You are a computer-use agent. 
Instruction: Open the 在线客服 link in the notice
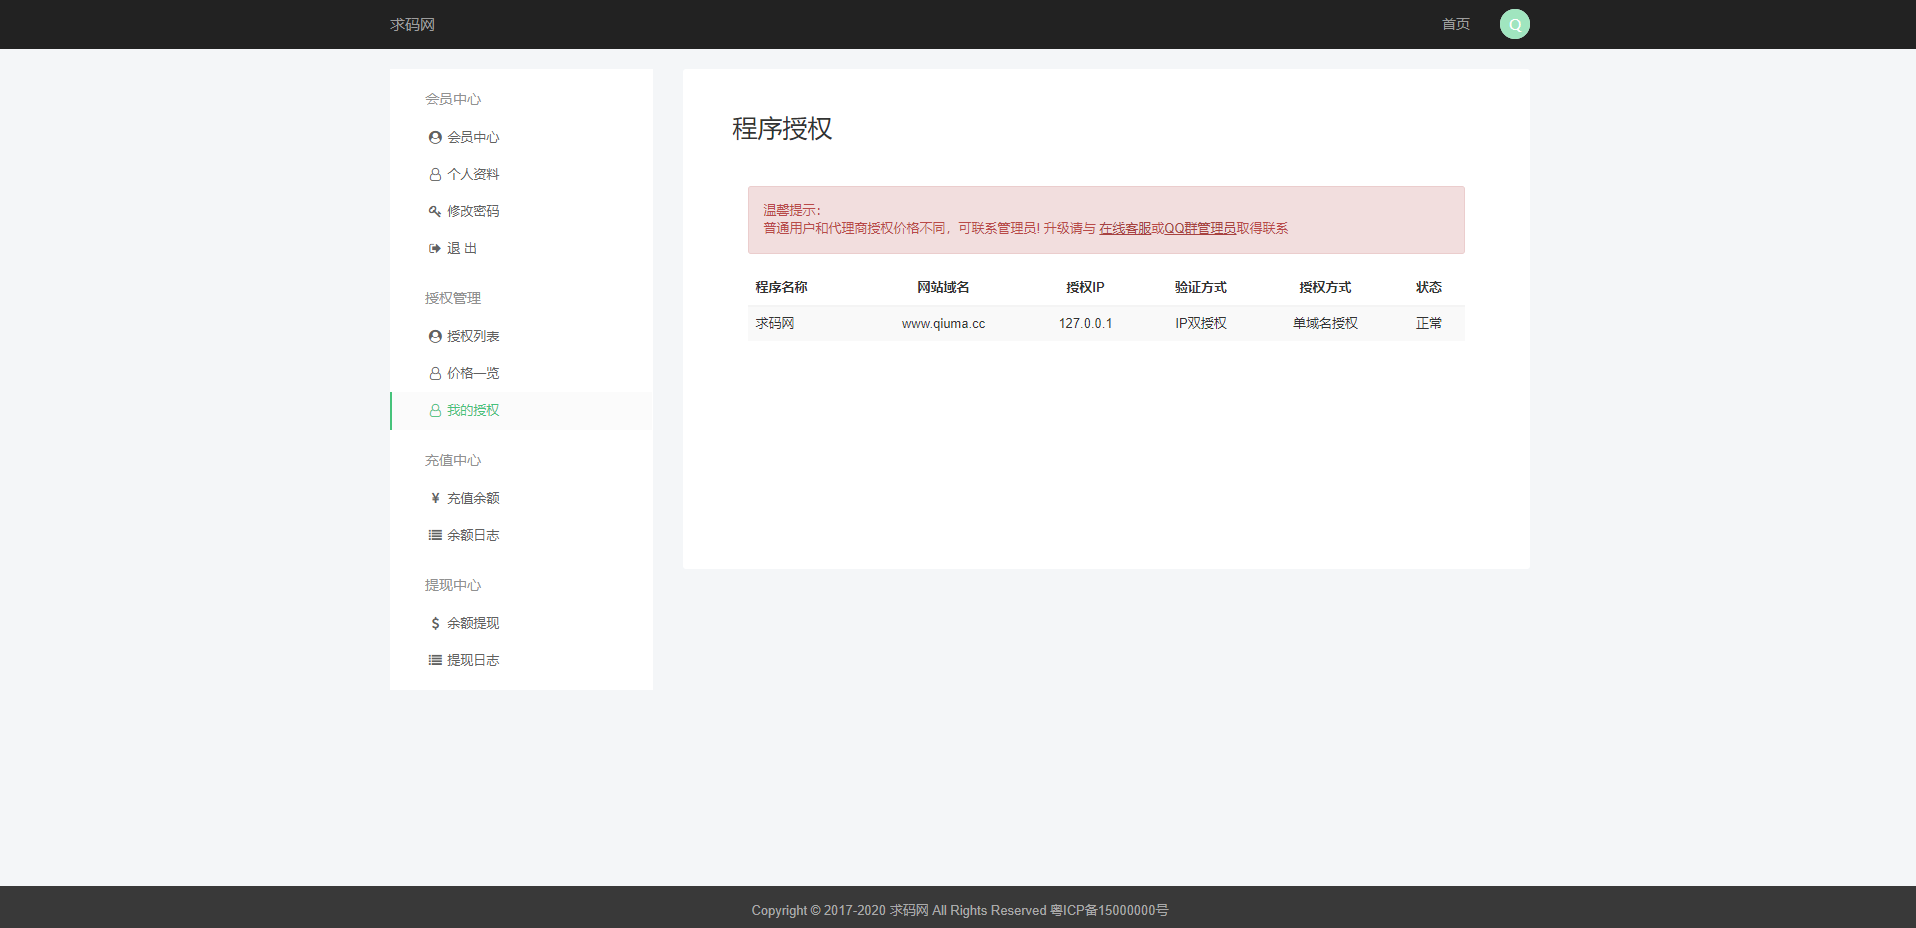1124,228
